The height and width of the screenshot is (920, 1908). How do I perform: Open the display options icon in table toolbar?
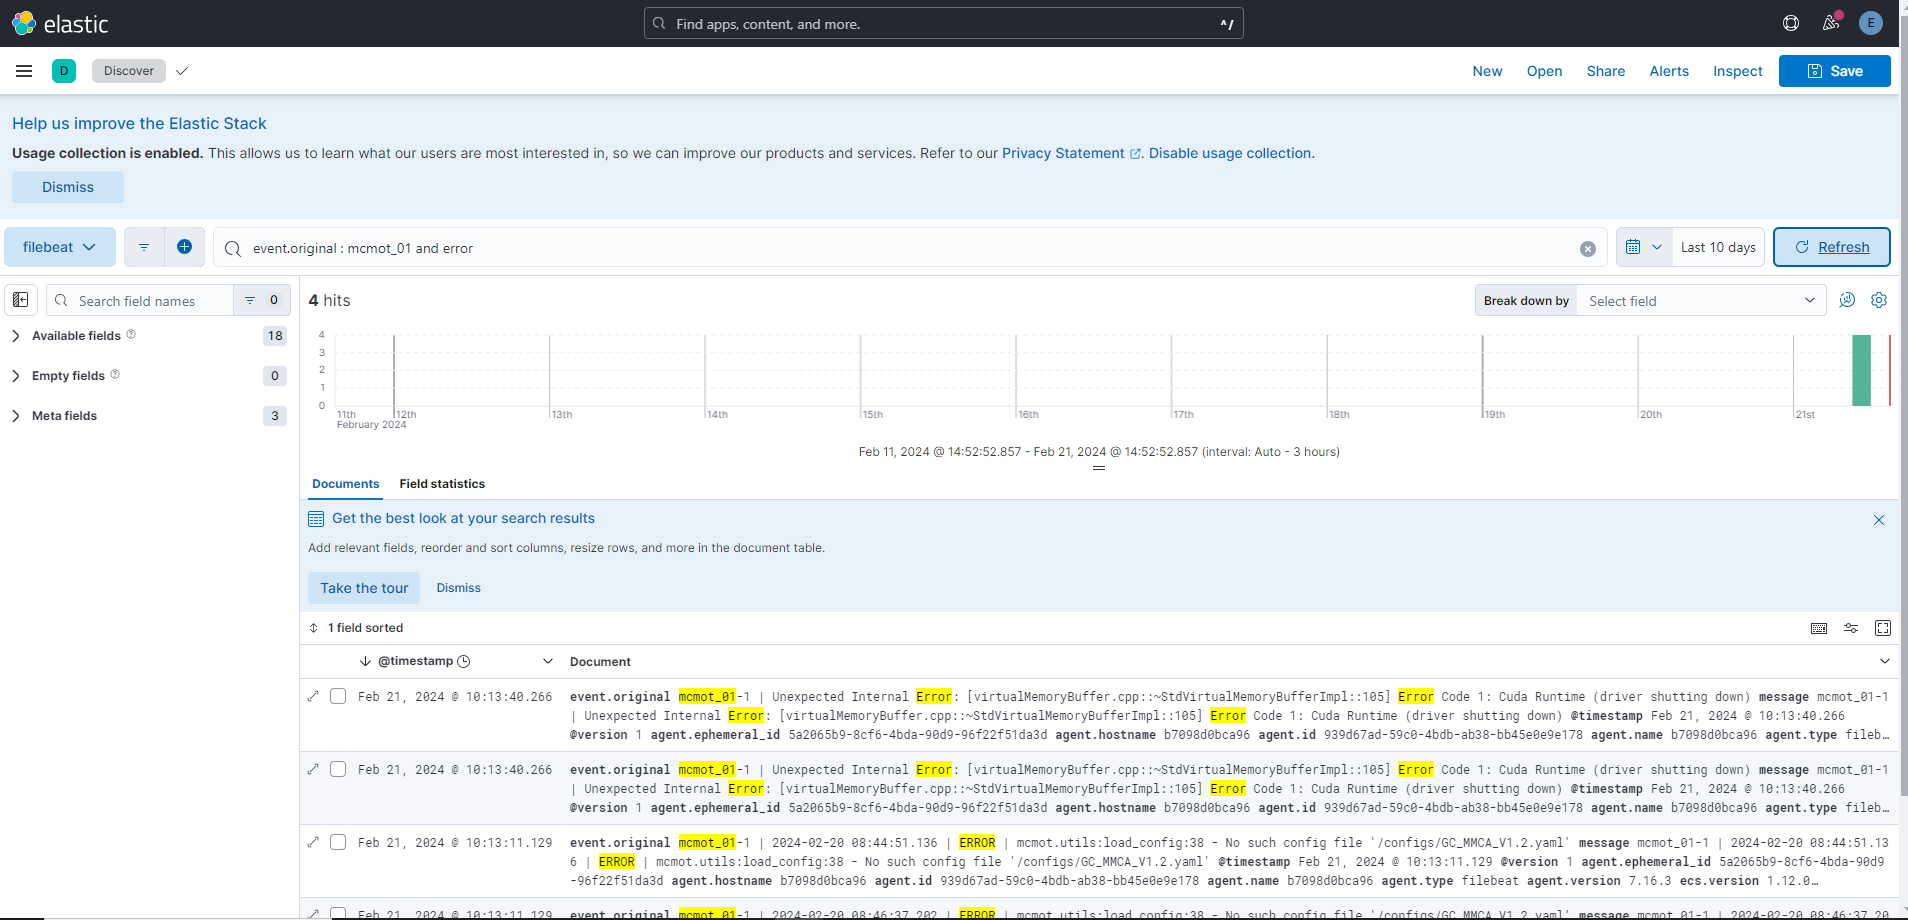(x=1851, y=628)
